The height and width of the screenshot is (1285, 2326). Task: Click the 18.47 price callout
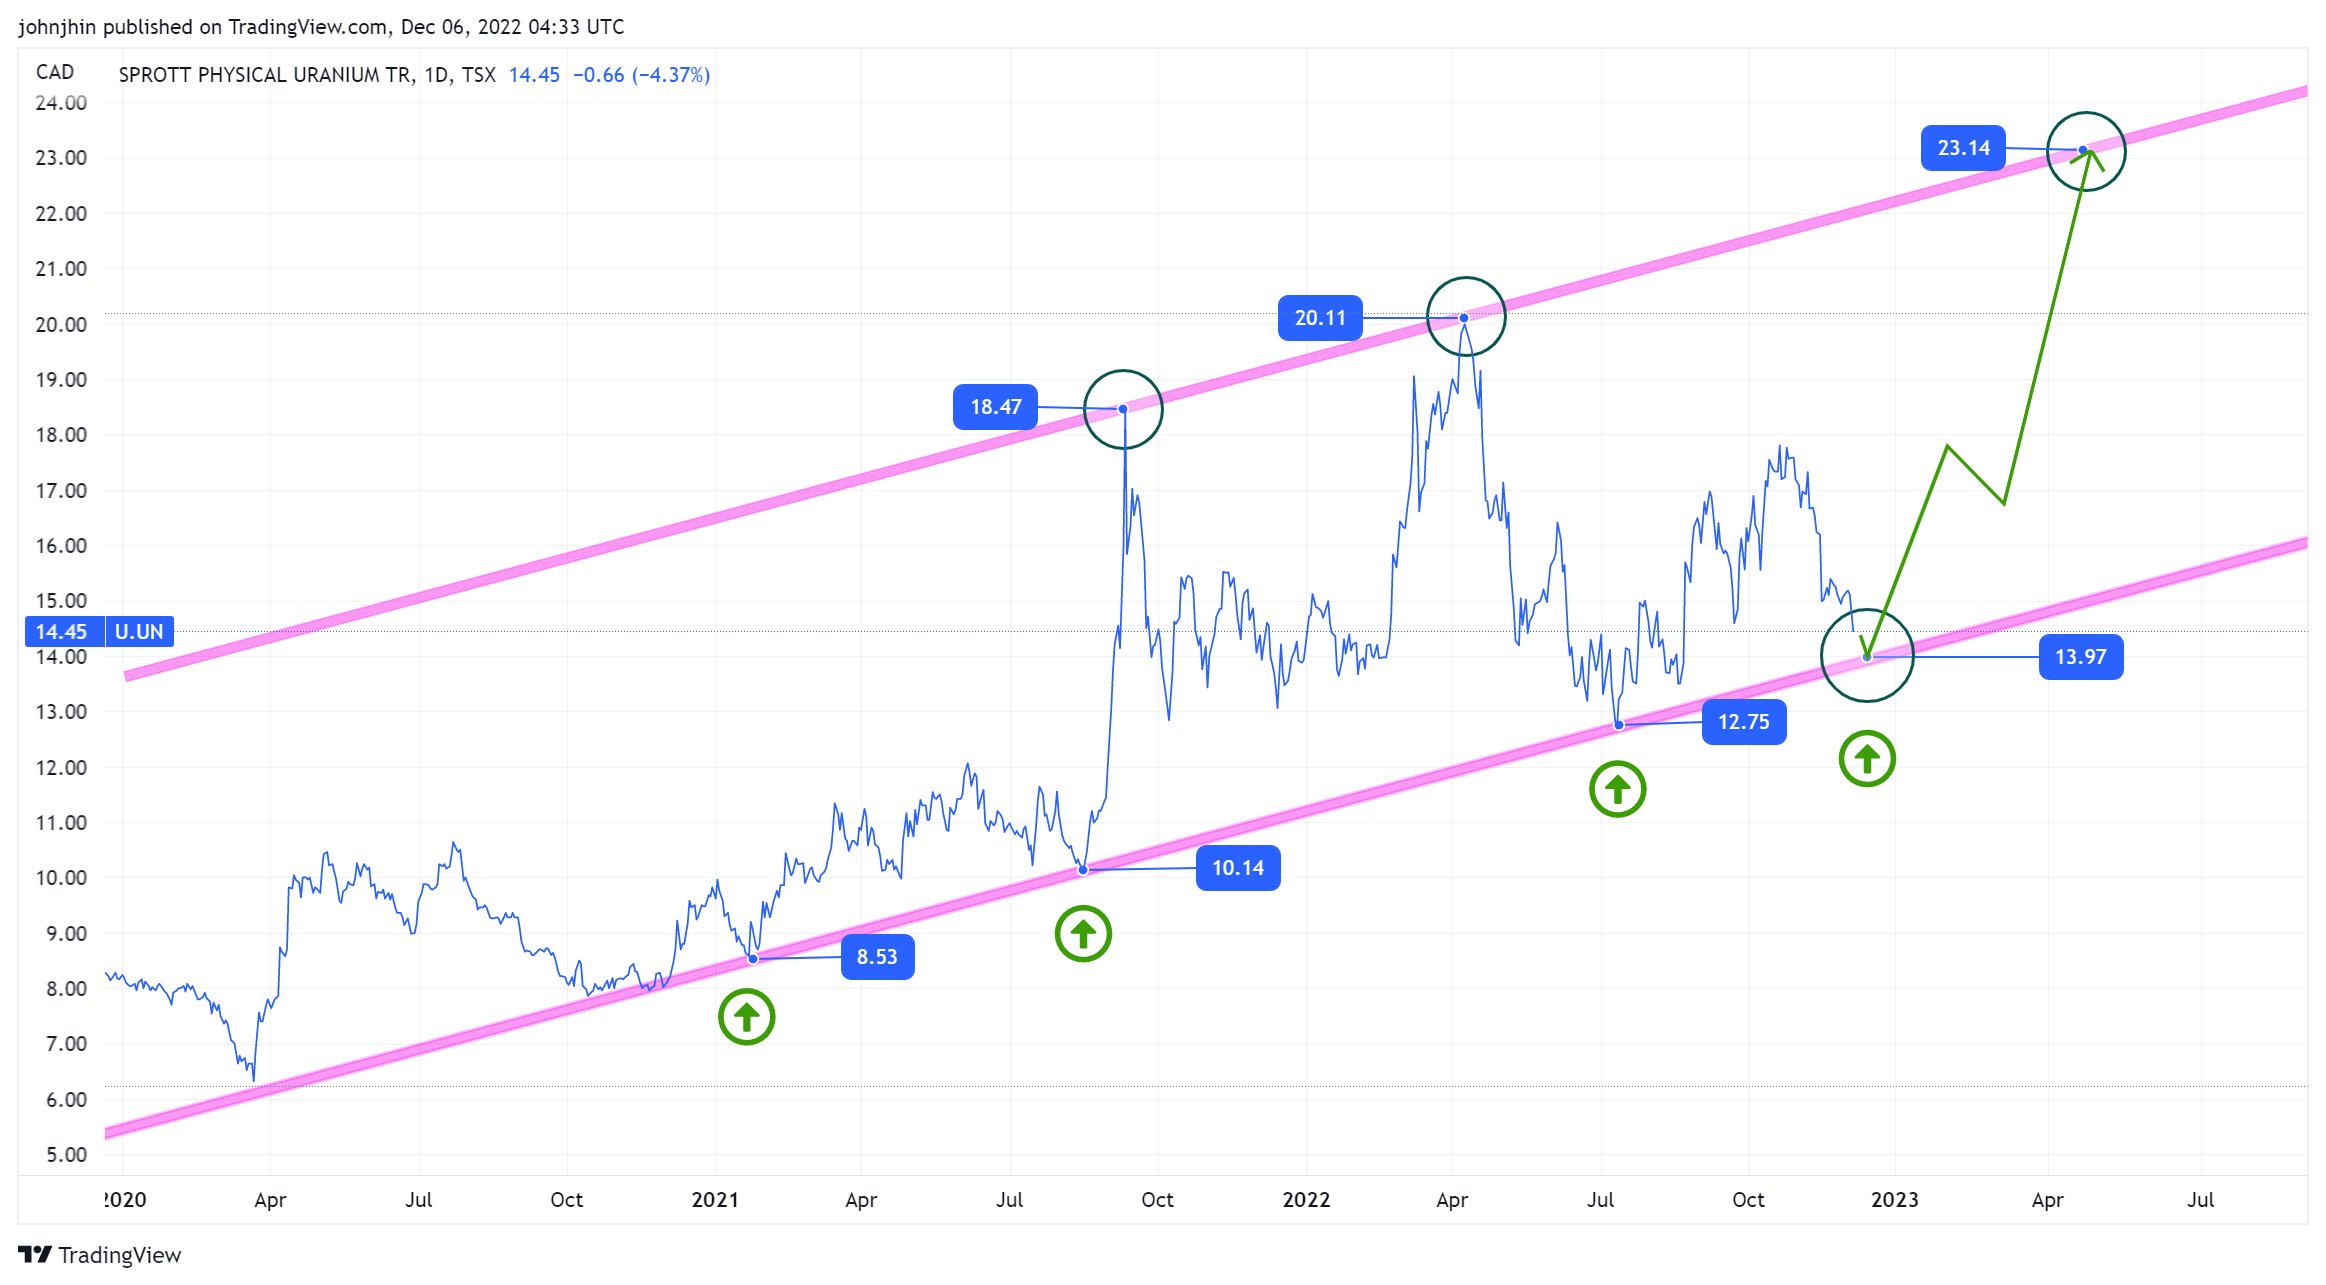pos(995,407)
